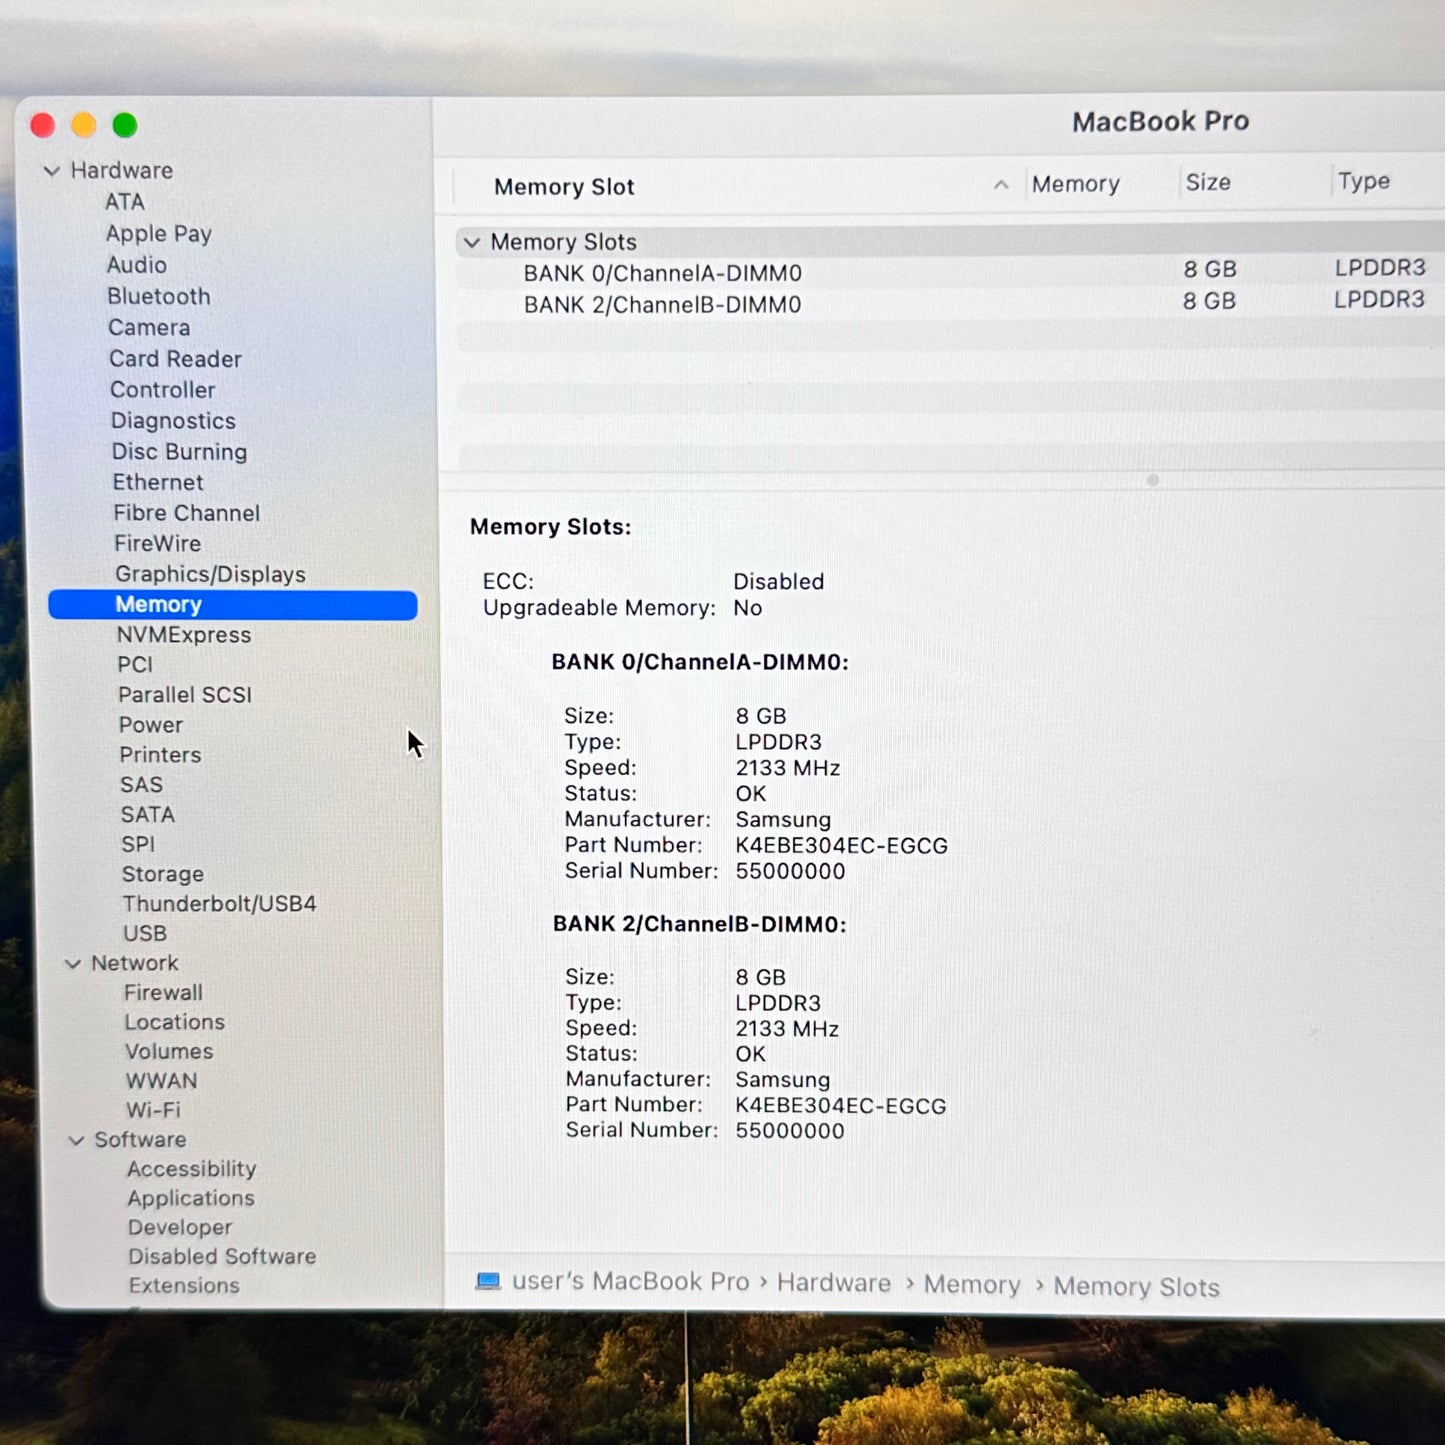
Task: Minimize window with yellow button
Action: pyautogui.click(x=84, y=125)
